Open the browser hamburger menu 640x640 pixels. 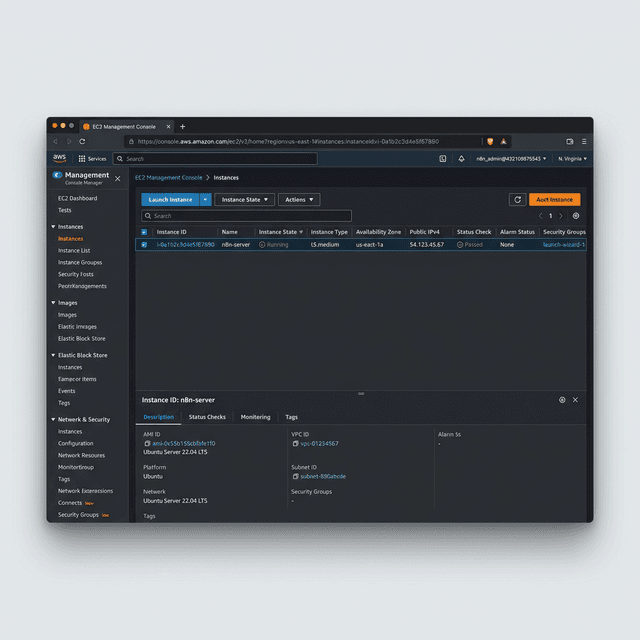[x=584, y=141]
